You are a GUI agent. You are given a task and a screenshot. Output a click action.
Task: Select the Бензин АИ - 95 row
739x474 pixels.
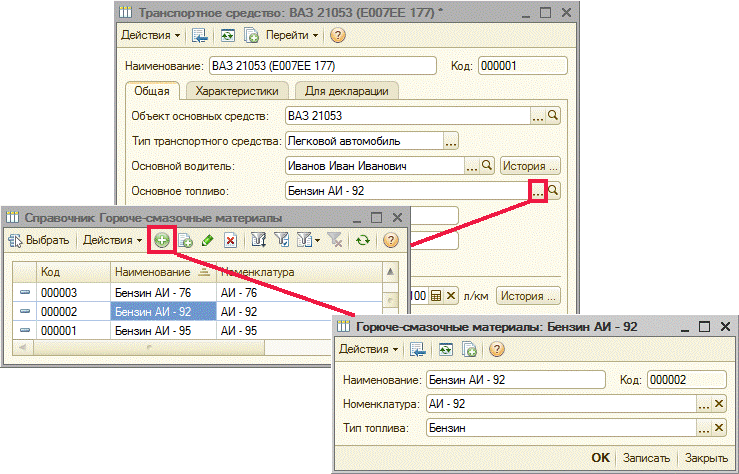[160, 330]
